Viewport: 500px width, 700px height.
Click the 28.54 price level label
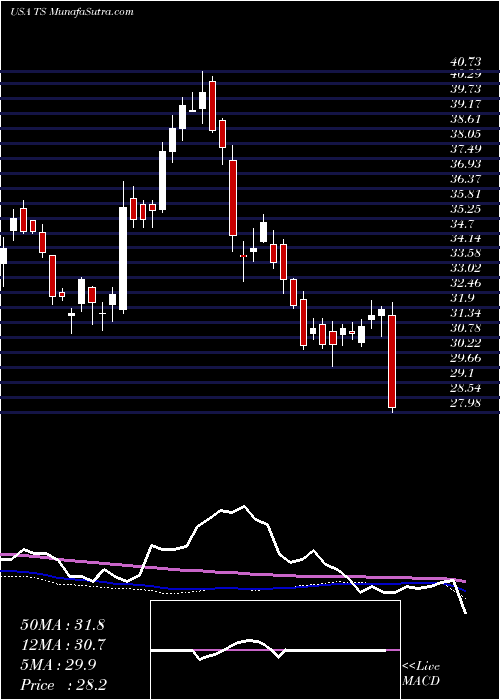click(x=465, y=388)
